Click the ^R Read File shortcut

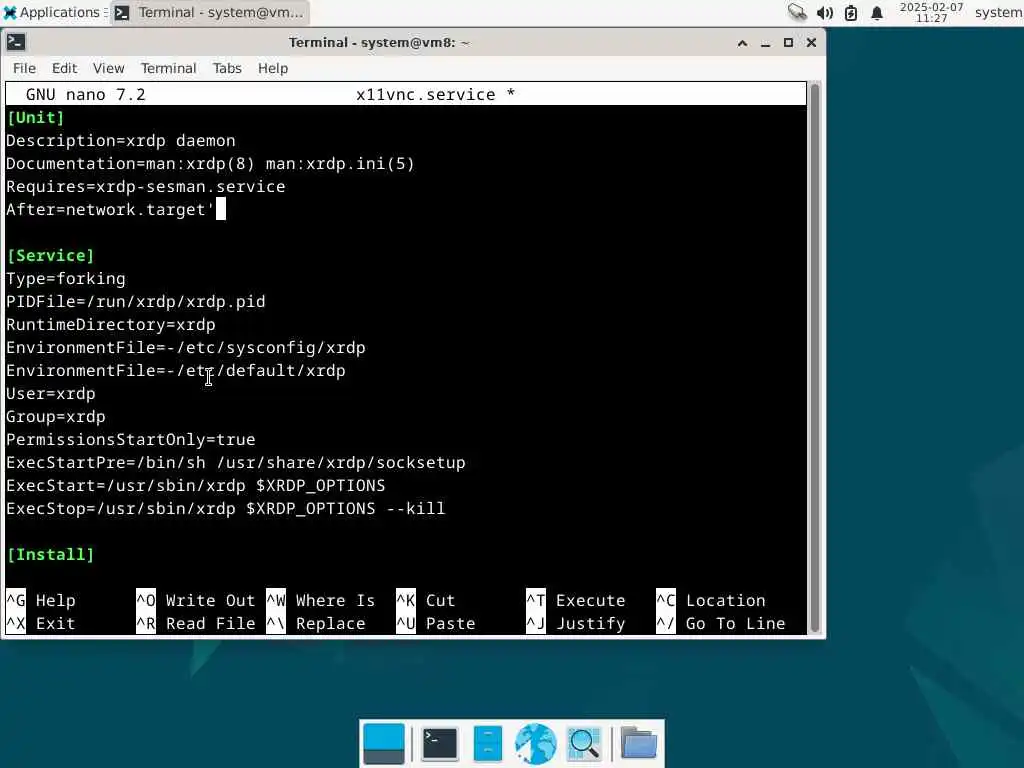click(195, 624)
